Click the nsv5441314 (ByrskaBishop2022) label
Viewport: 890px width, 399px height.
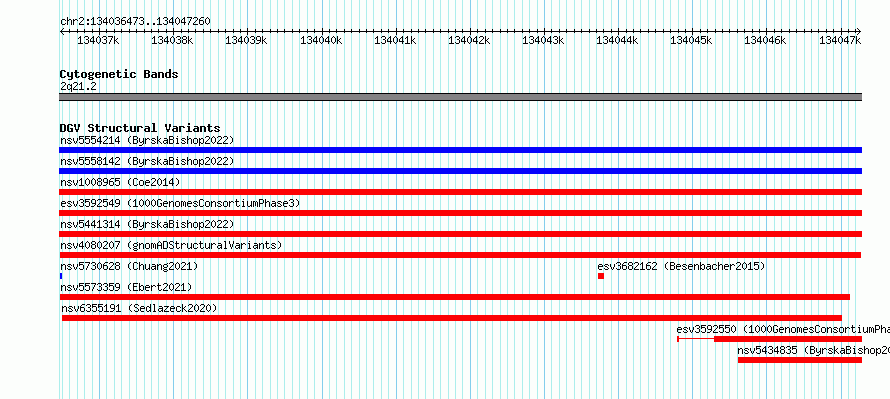pyautogui.click(x=147, y=224)
